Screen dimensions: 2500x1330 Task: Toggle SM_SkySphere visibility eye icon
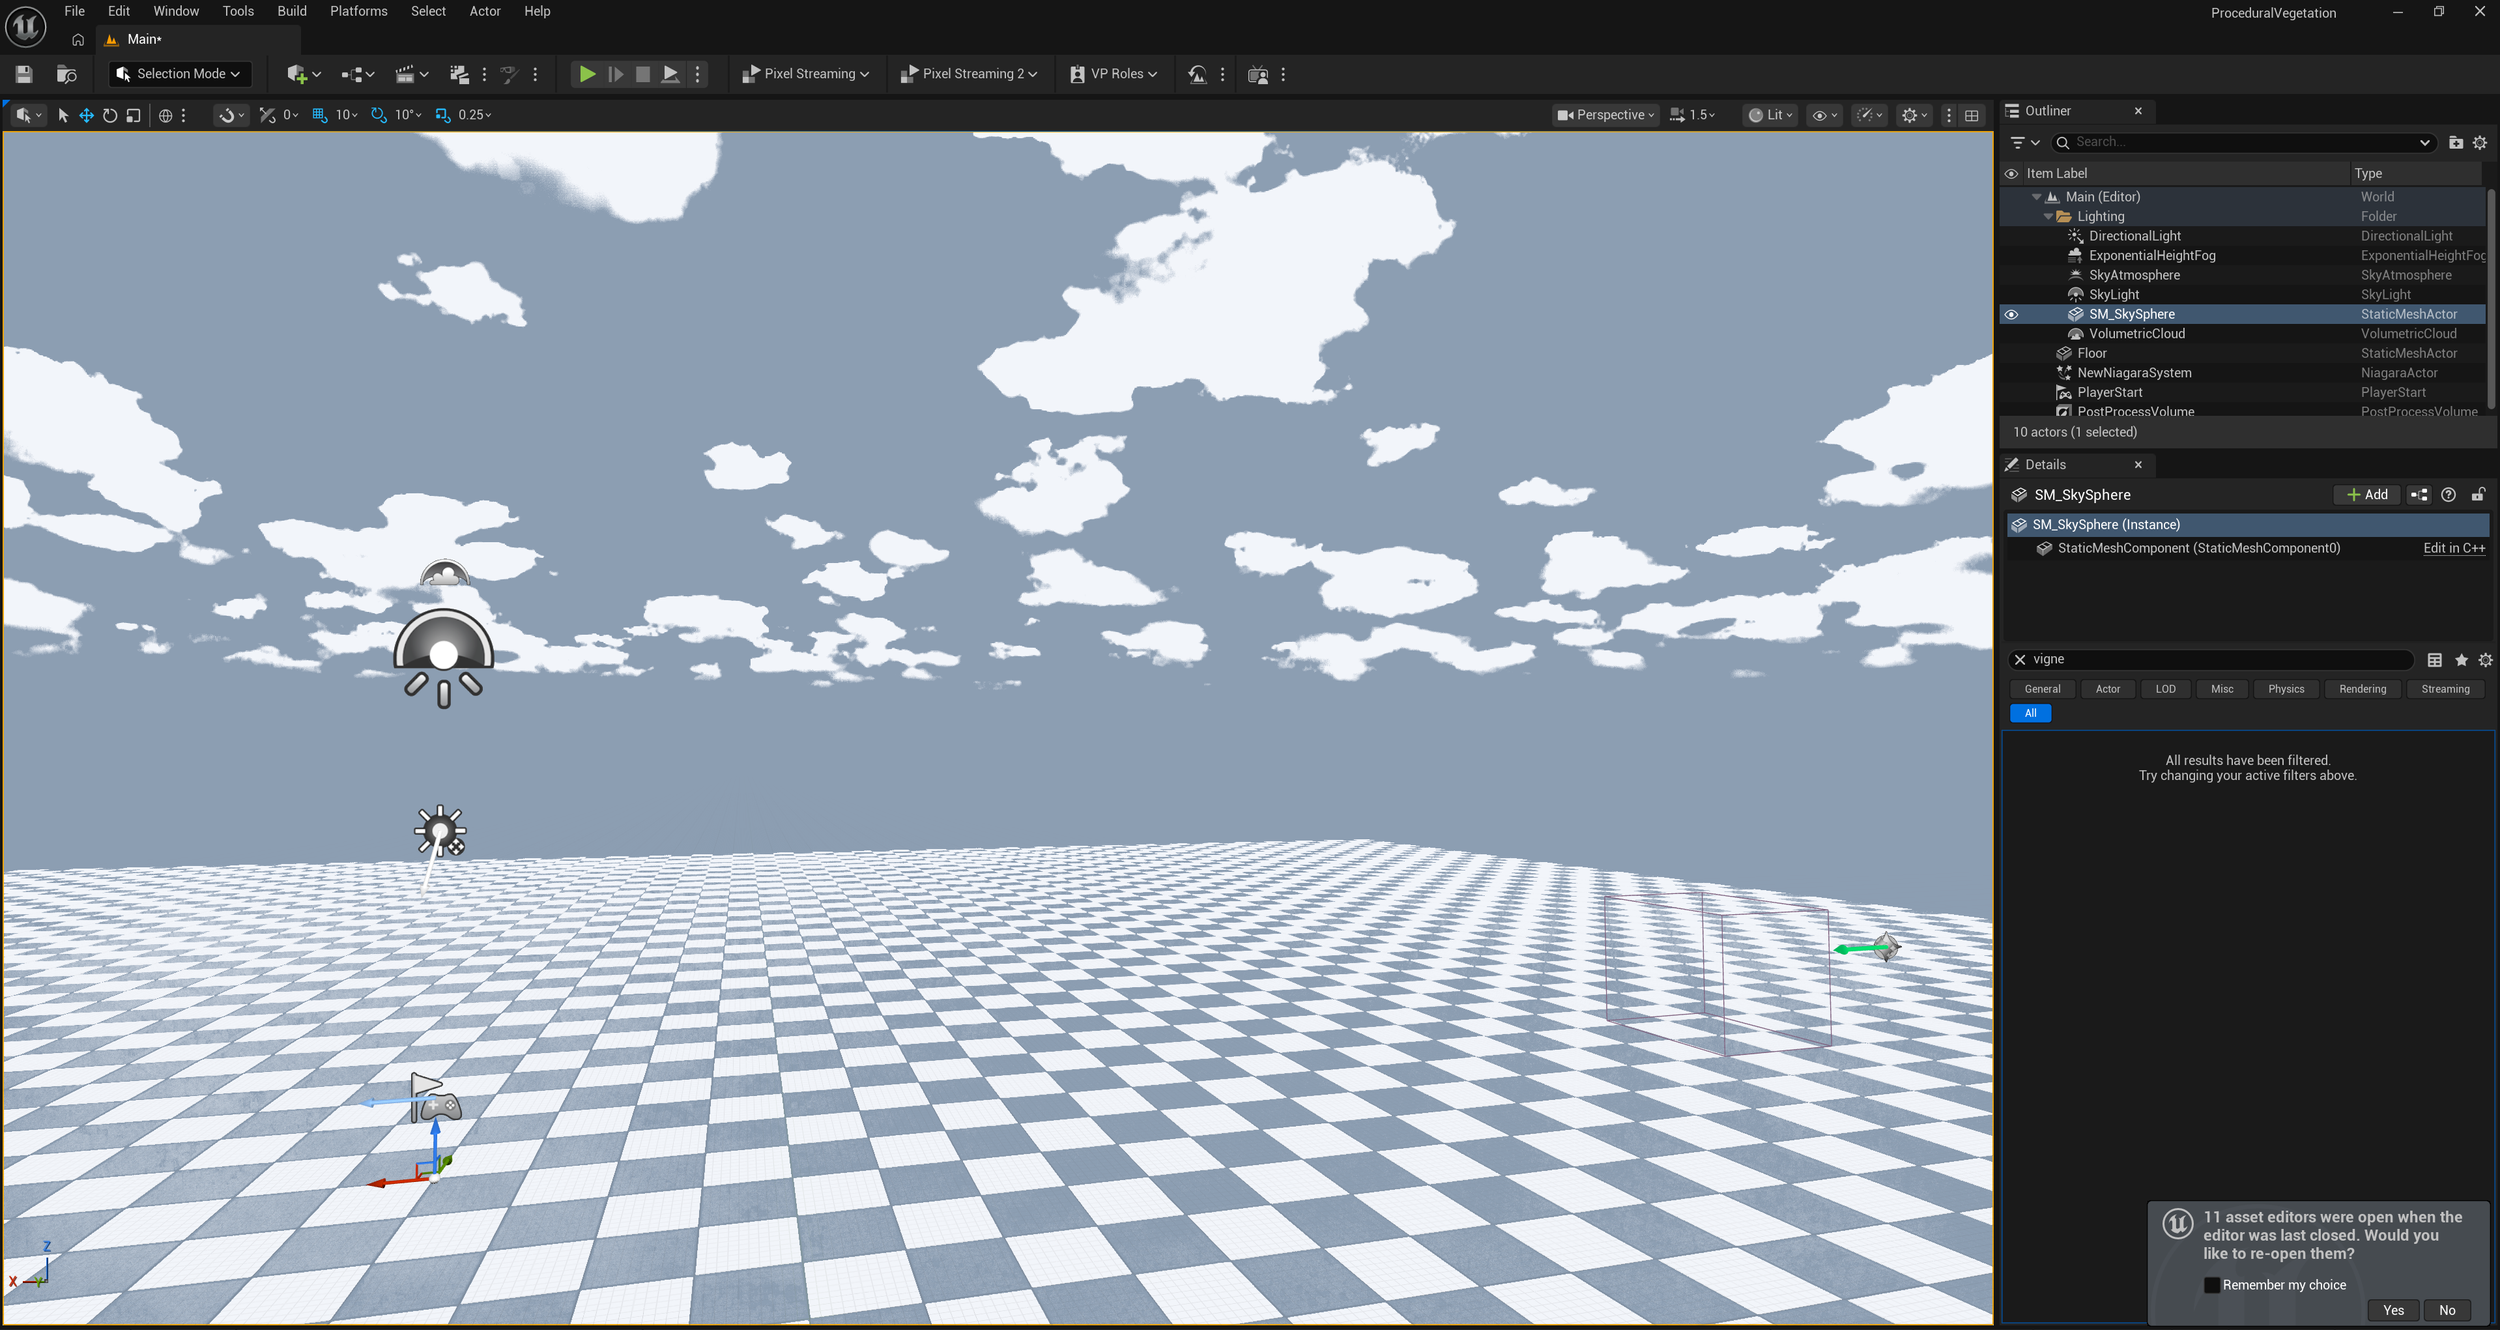tap(2011, 314)
